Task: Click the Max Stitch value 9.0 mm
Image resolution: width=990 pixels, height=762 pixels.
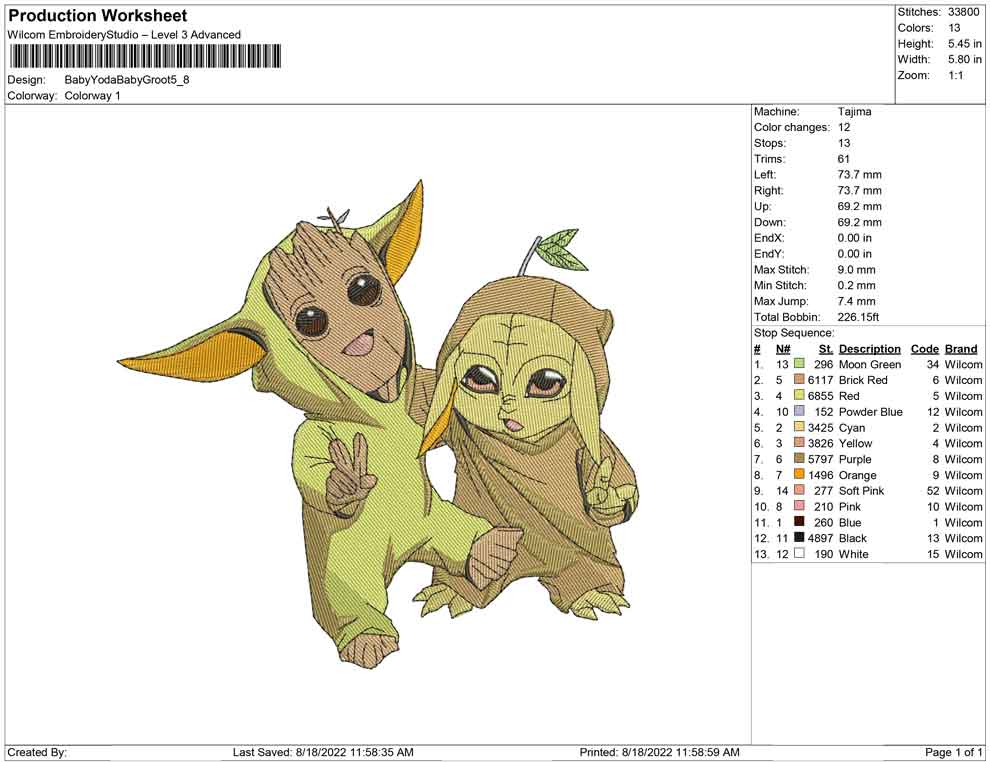Action: tap(856, 270)
